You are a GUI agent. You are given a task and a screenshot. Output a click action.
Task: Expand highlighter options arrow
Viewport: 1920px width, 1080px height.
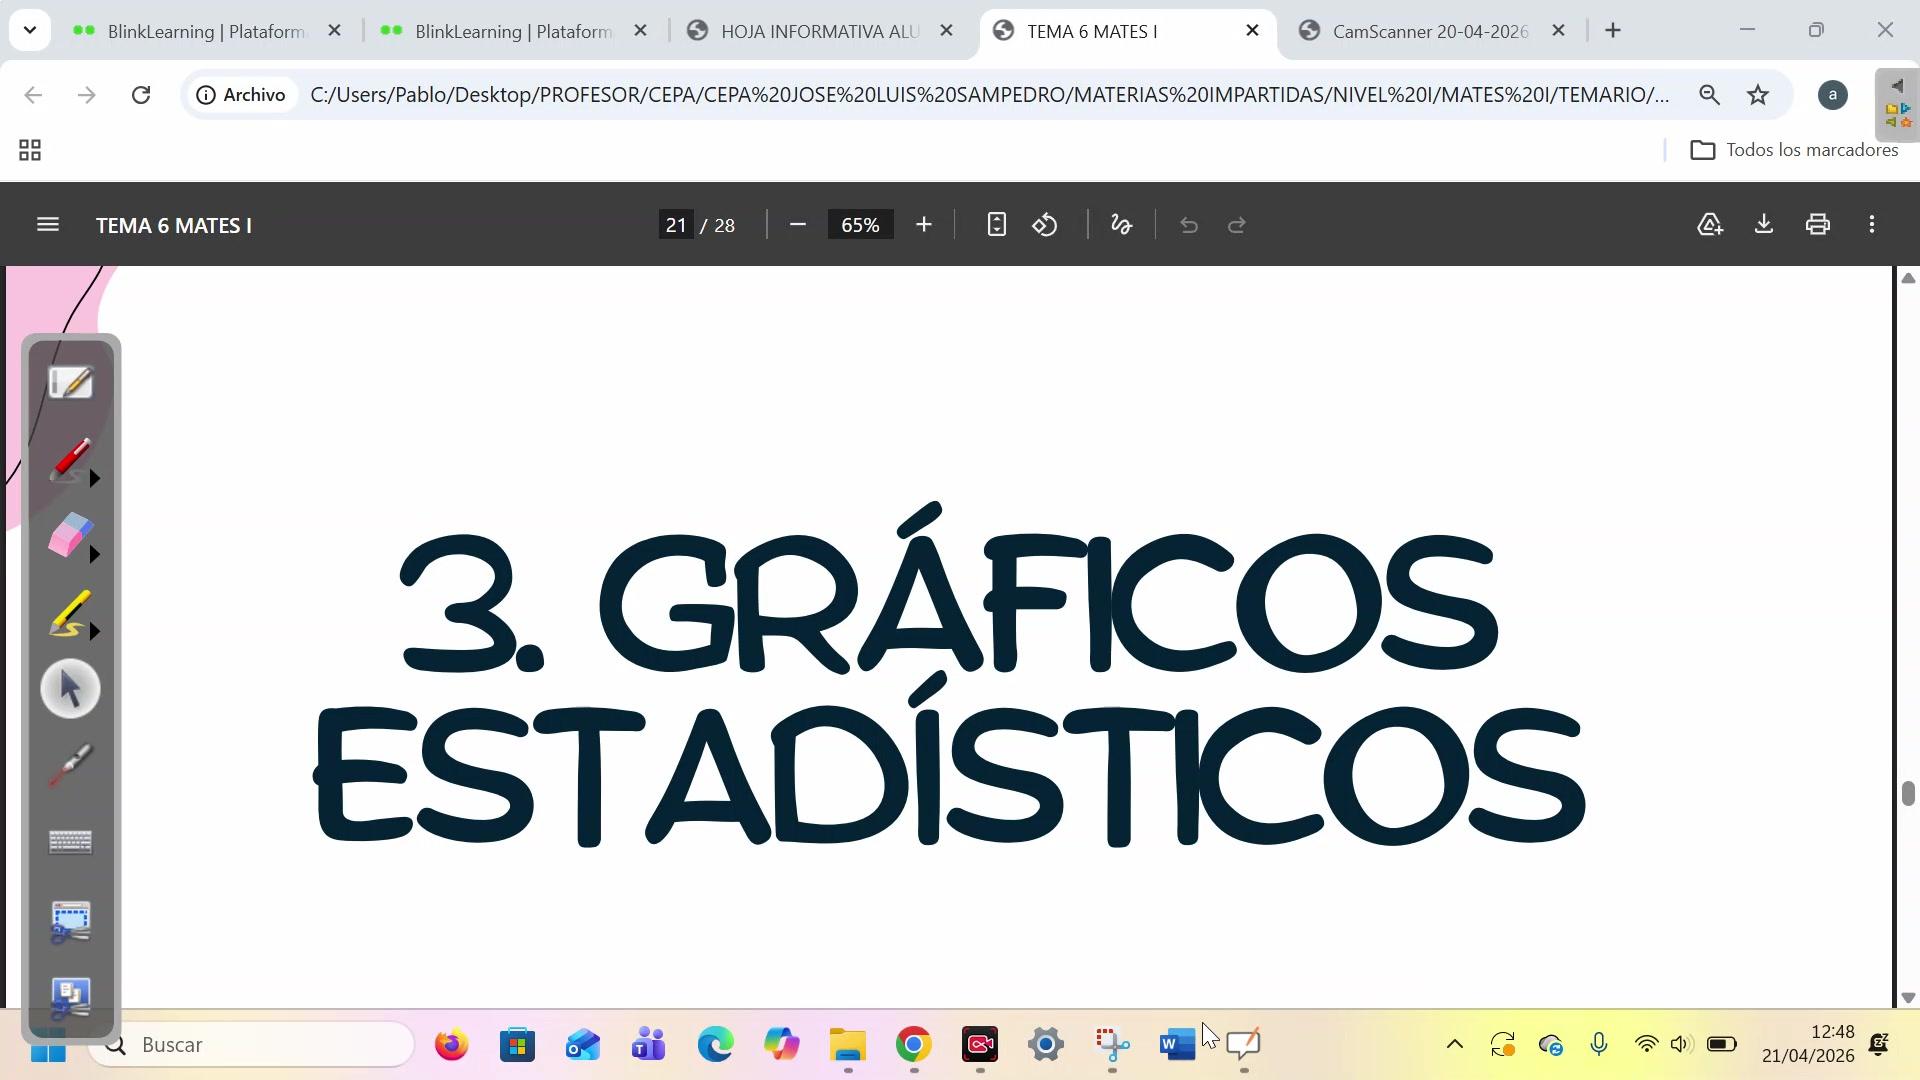coord(95,632)
